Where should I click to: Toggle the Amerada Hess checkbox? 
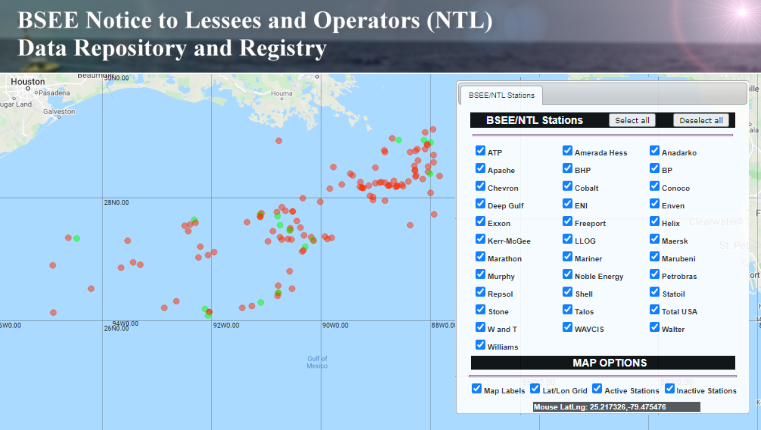568,152
